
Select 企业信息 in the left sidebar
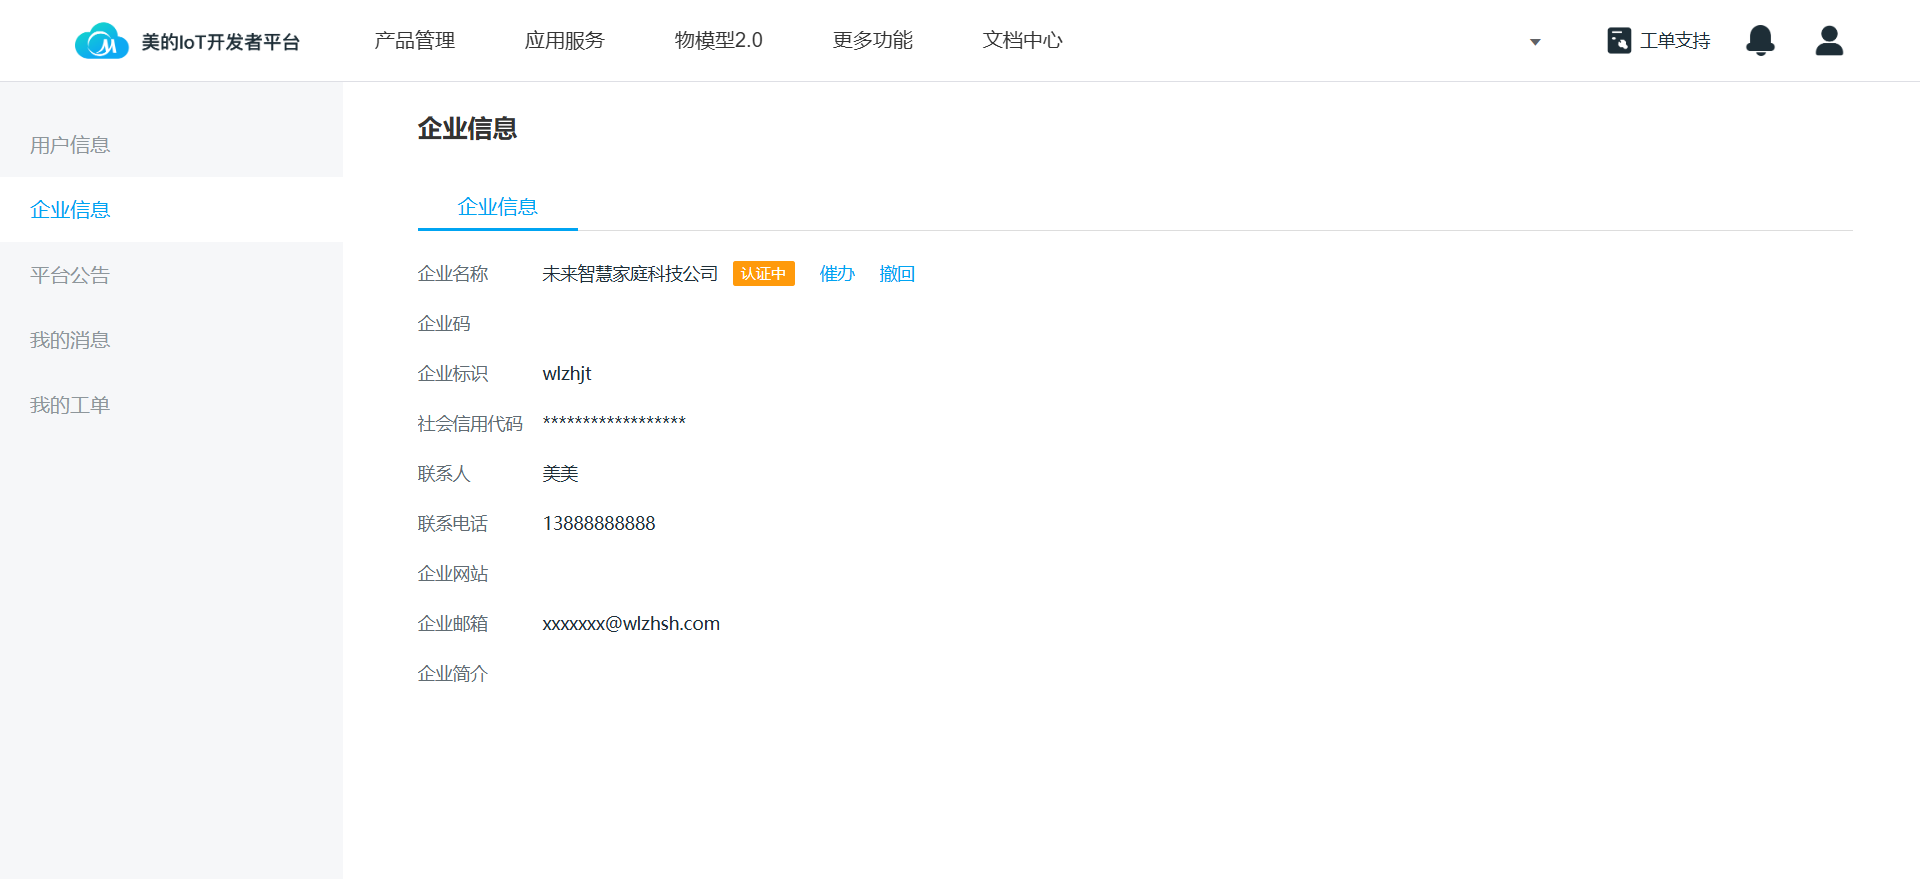point(70,210)
